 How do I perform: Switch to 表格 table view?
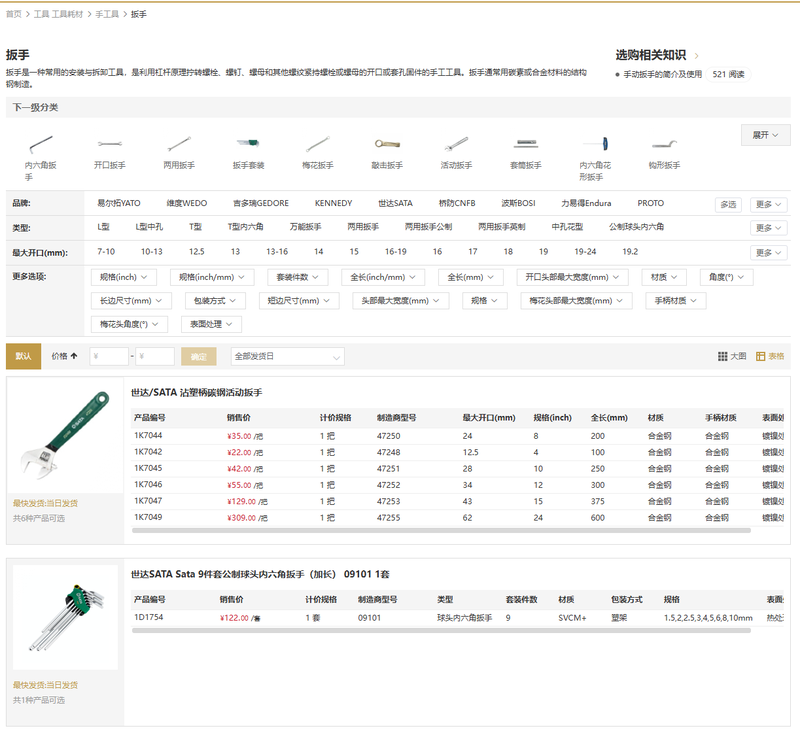(770, 356)
